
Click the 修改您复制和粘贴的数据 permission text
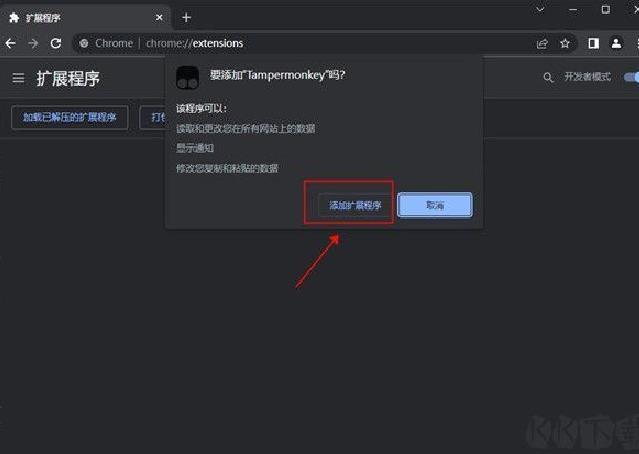pyautogui.click(x=227, y=168)
